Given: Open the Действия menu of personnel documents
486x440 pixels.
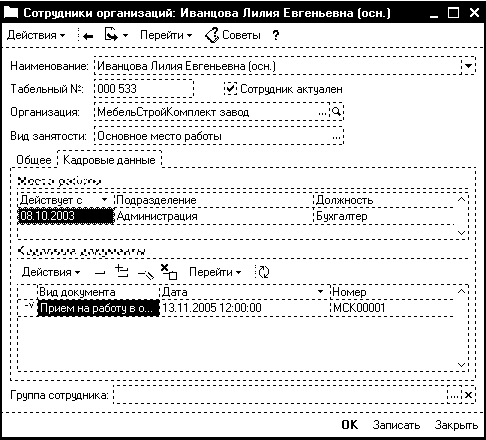Looking at the screenshot, I should (51, 272).
